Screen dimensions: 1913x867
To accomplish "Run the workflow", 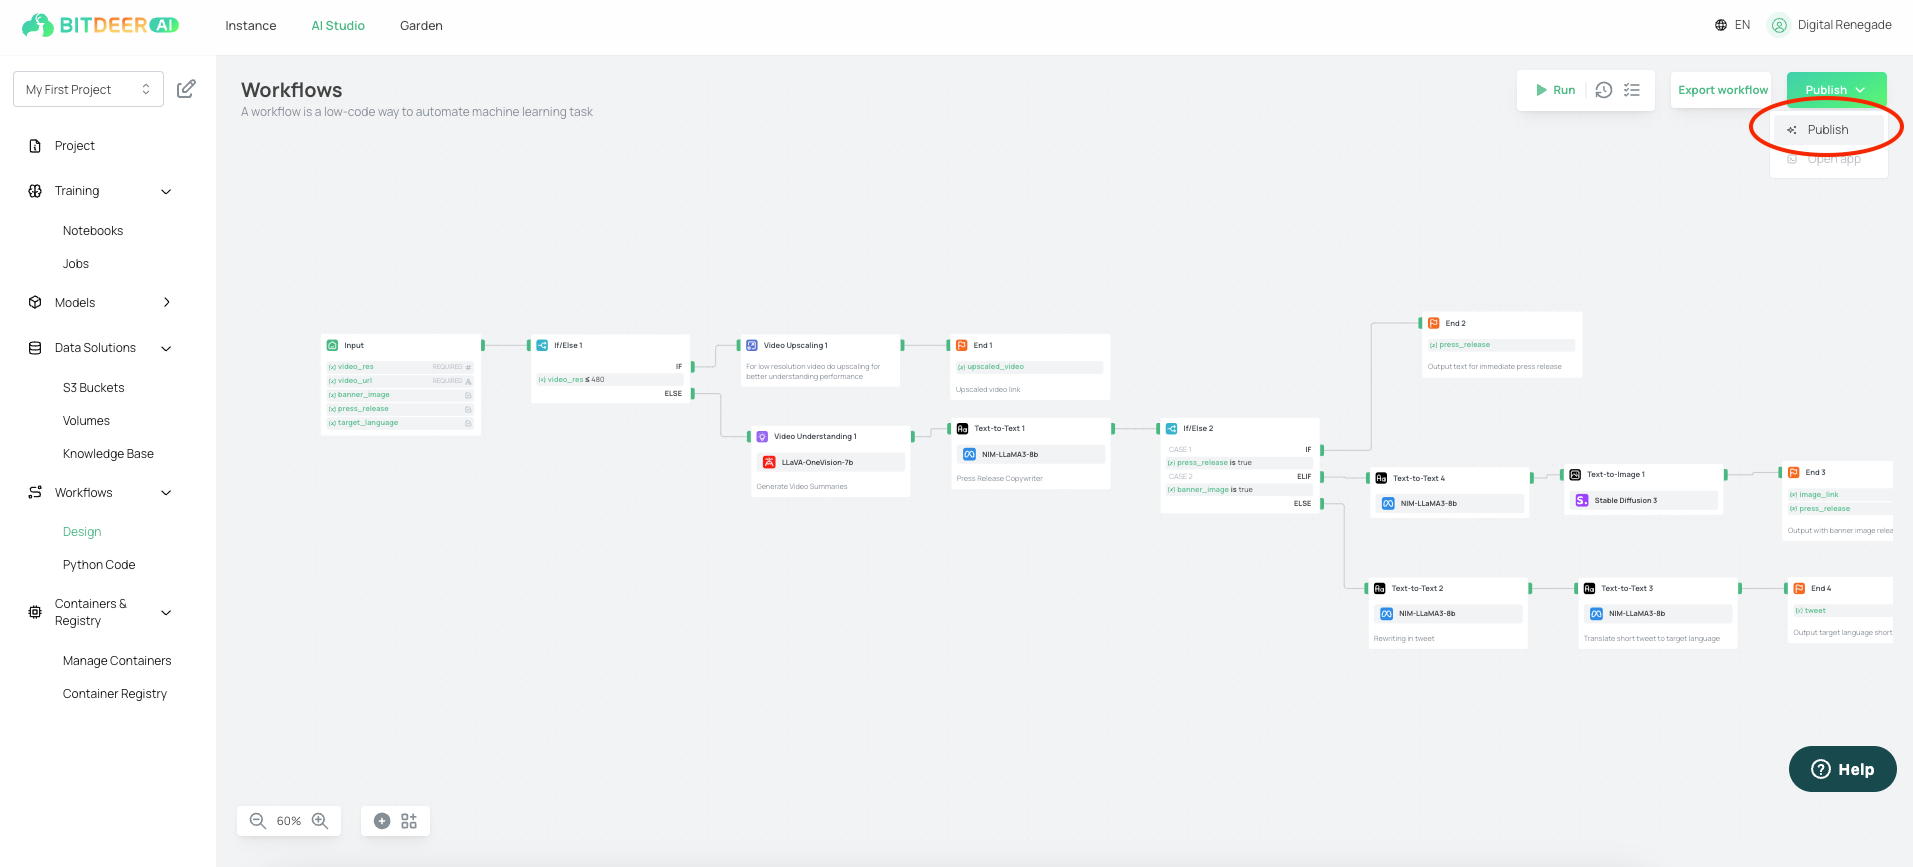I will pos(1555,90).
